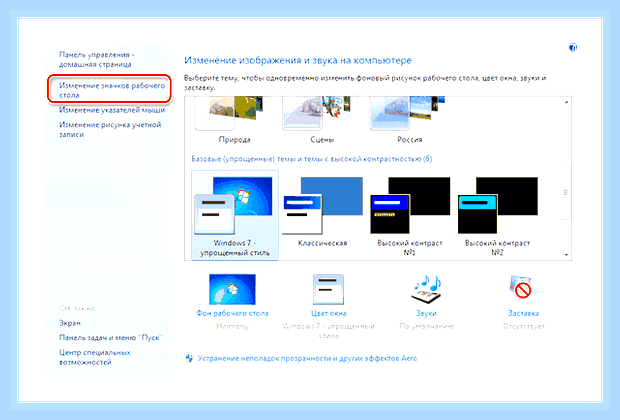Image resolution: width=620 pixels, height=420 pixels.
Task: Click the Harmony label under desktop background
Action: click(232, 326)
